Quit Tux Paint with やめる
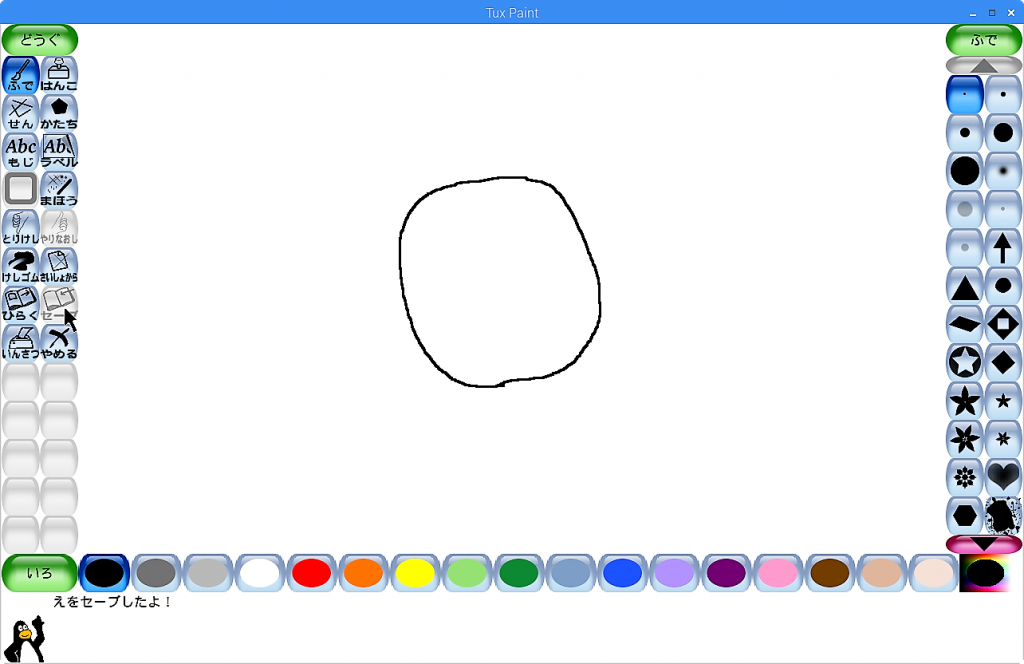Image resolution: width=1024 pixels, height=664 pixels. 59,343
